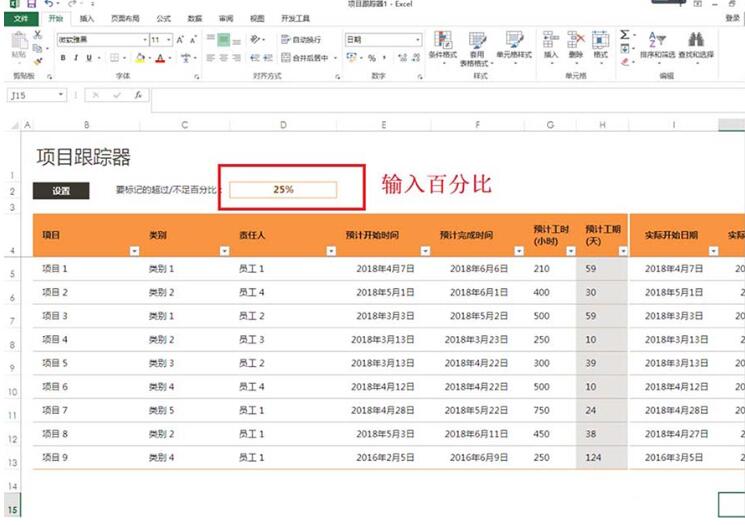
Task: Click the Save icon in quick access toolbar
Action: click(31, 4)
